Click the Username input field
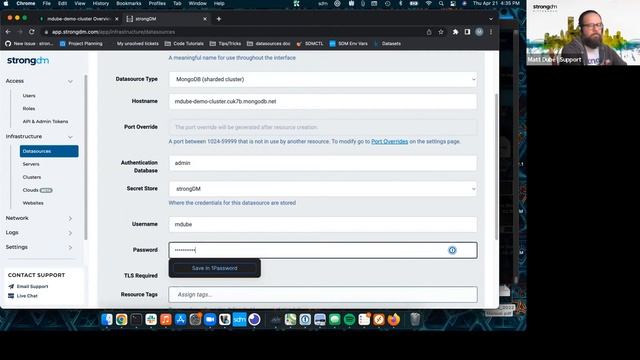The height and width of the screenshot is (360, 640). [322, 224]
